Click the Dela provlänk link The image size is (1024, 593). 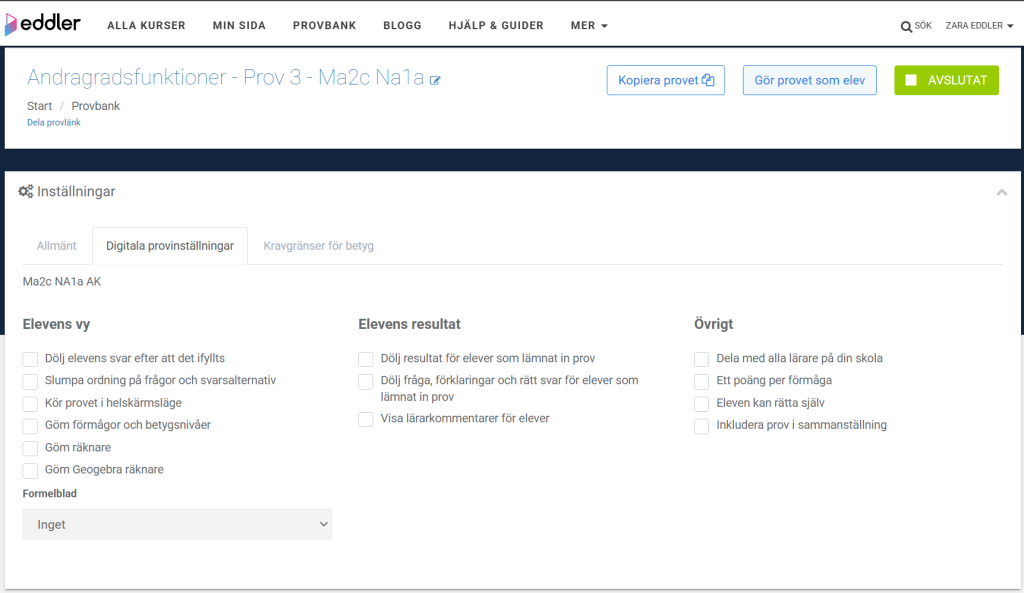[53, 122]
